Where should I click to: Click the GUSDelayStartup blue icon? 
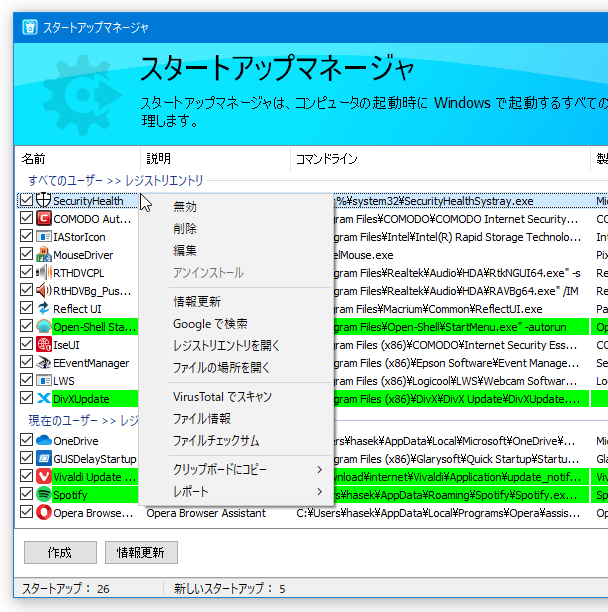pos(43,458)
